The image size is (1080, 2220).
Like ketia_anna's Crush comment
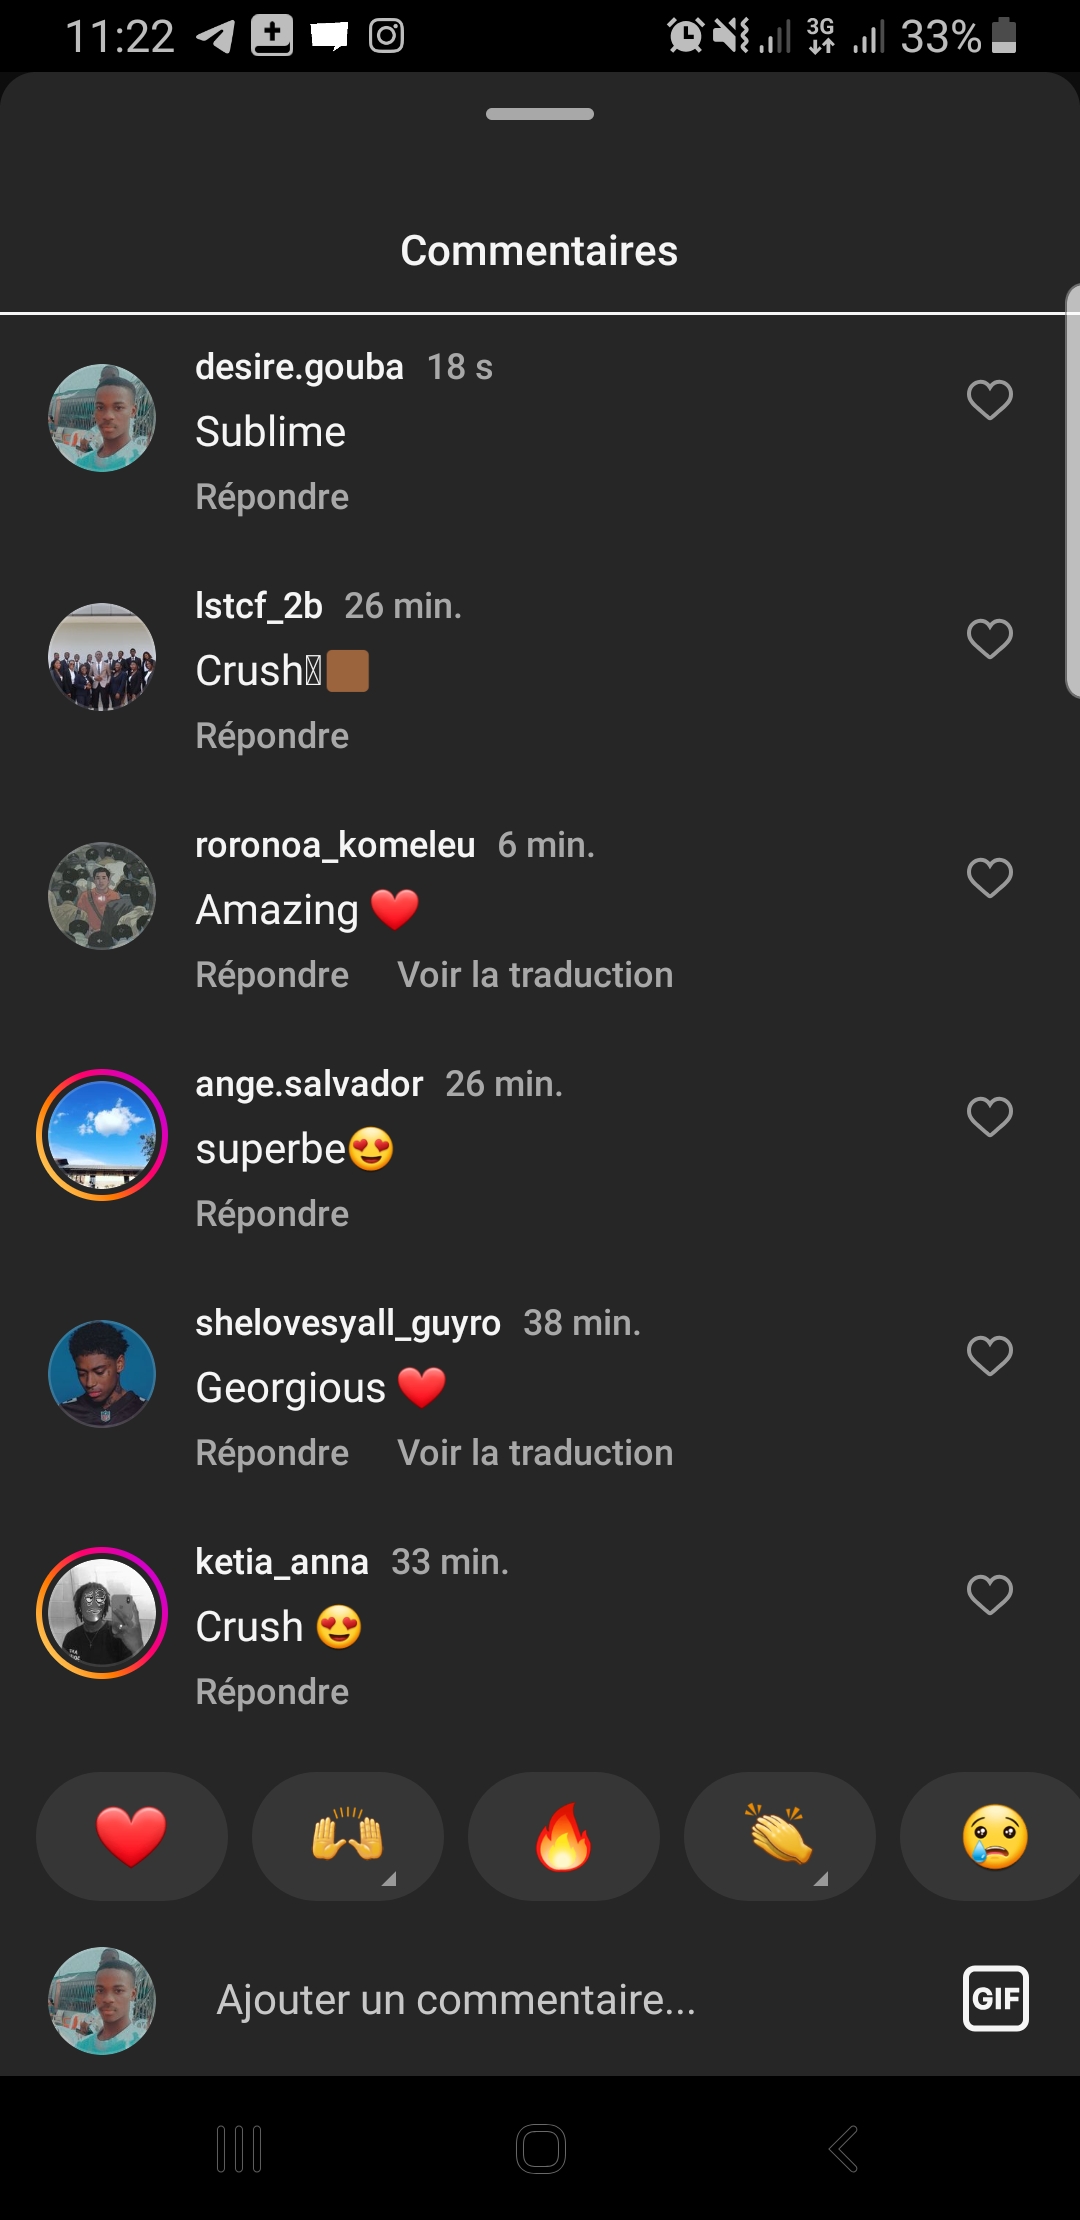pyautogui.click(x=989, y=1595)
